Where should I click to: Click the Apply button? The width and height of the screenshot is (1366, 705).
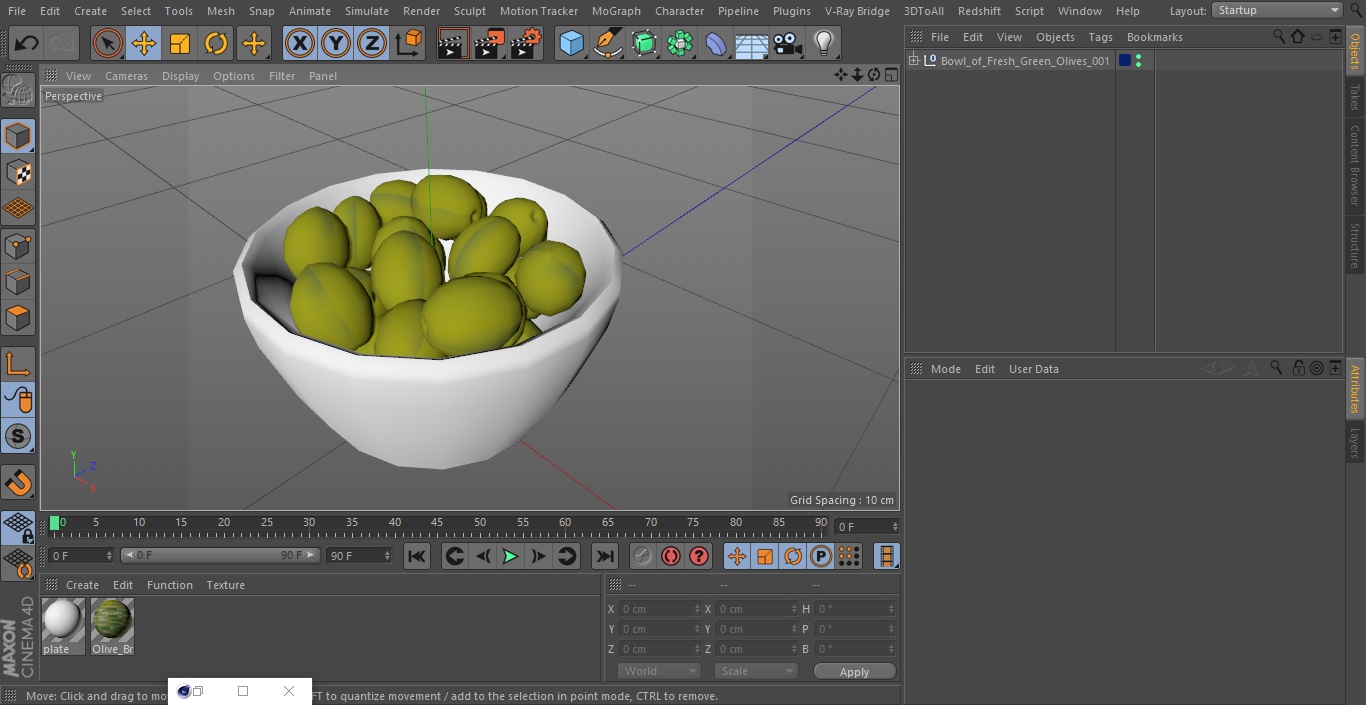pos(854,671)
